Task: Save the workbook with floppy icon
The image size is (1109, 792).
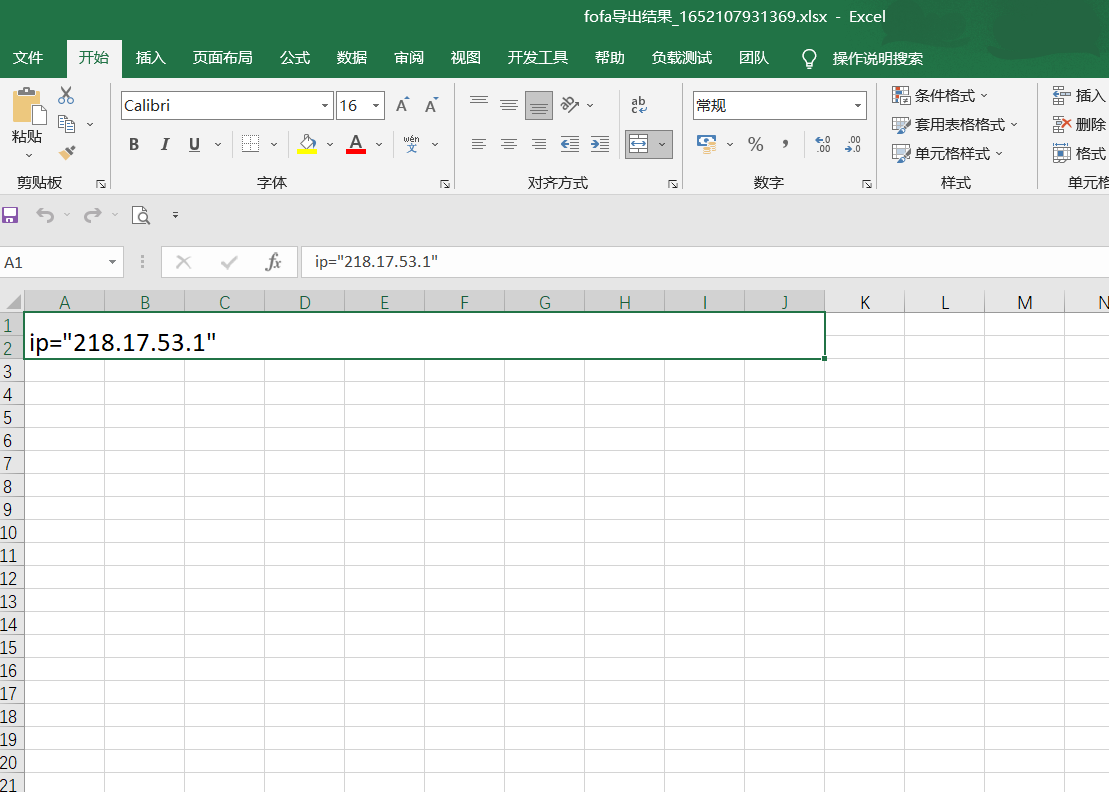Action: point(10,215)
